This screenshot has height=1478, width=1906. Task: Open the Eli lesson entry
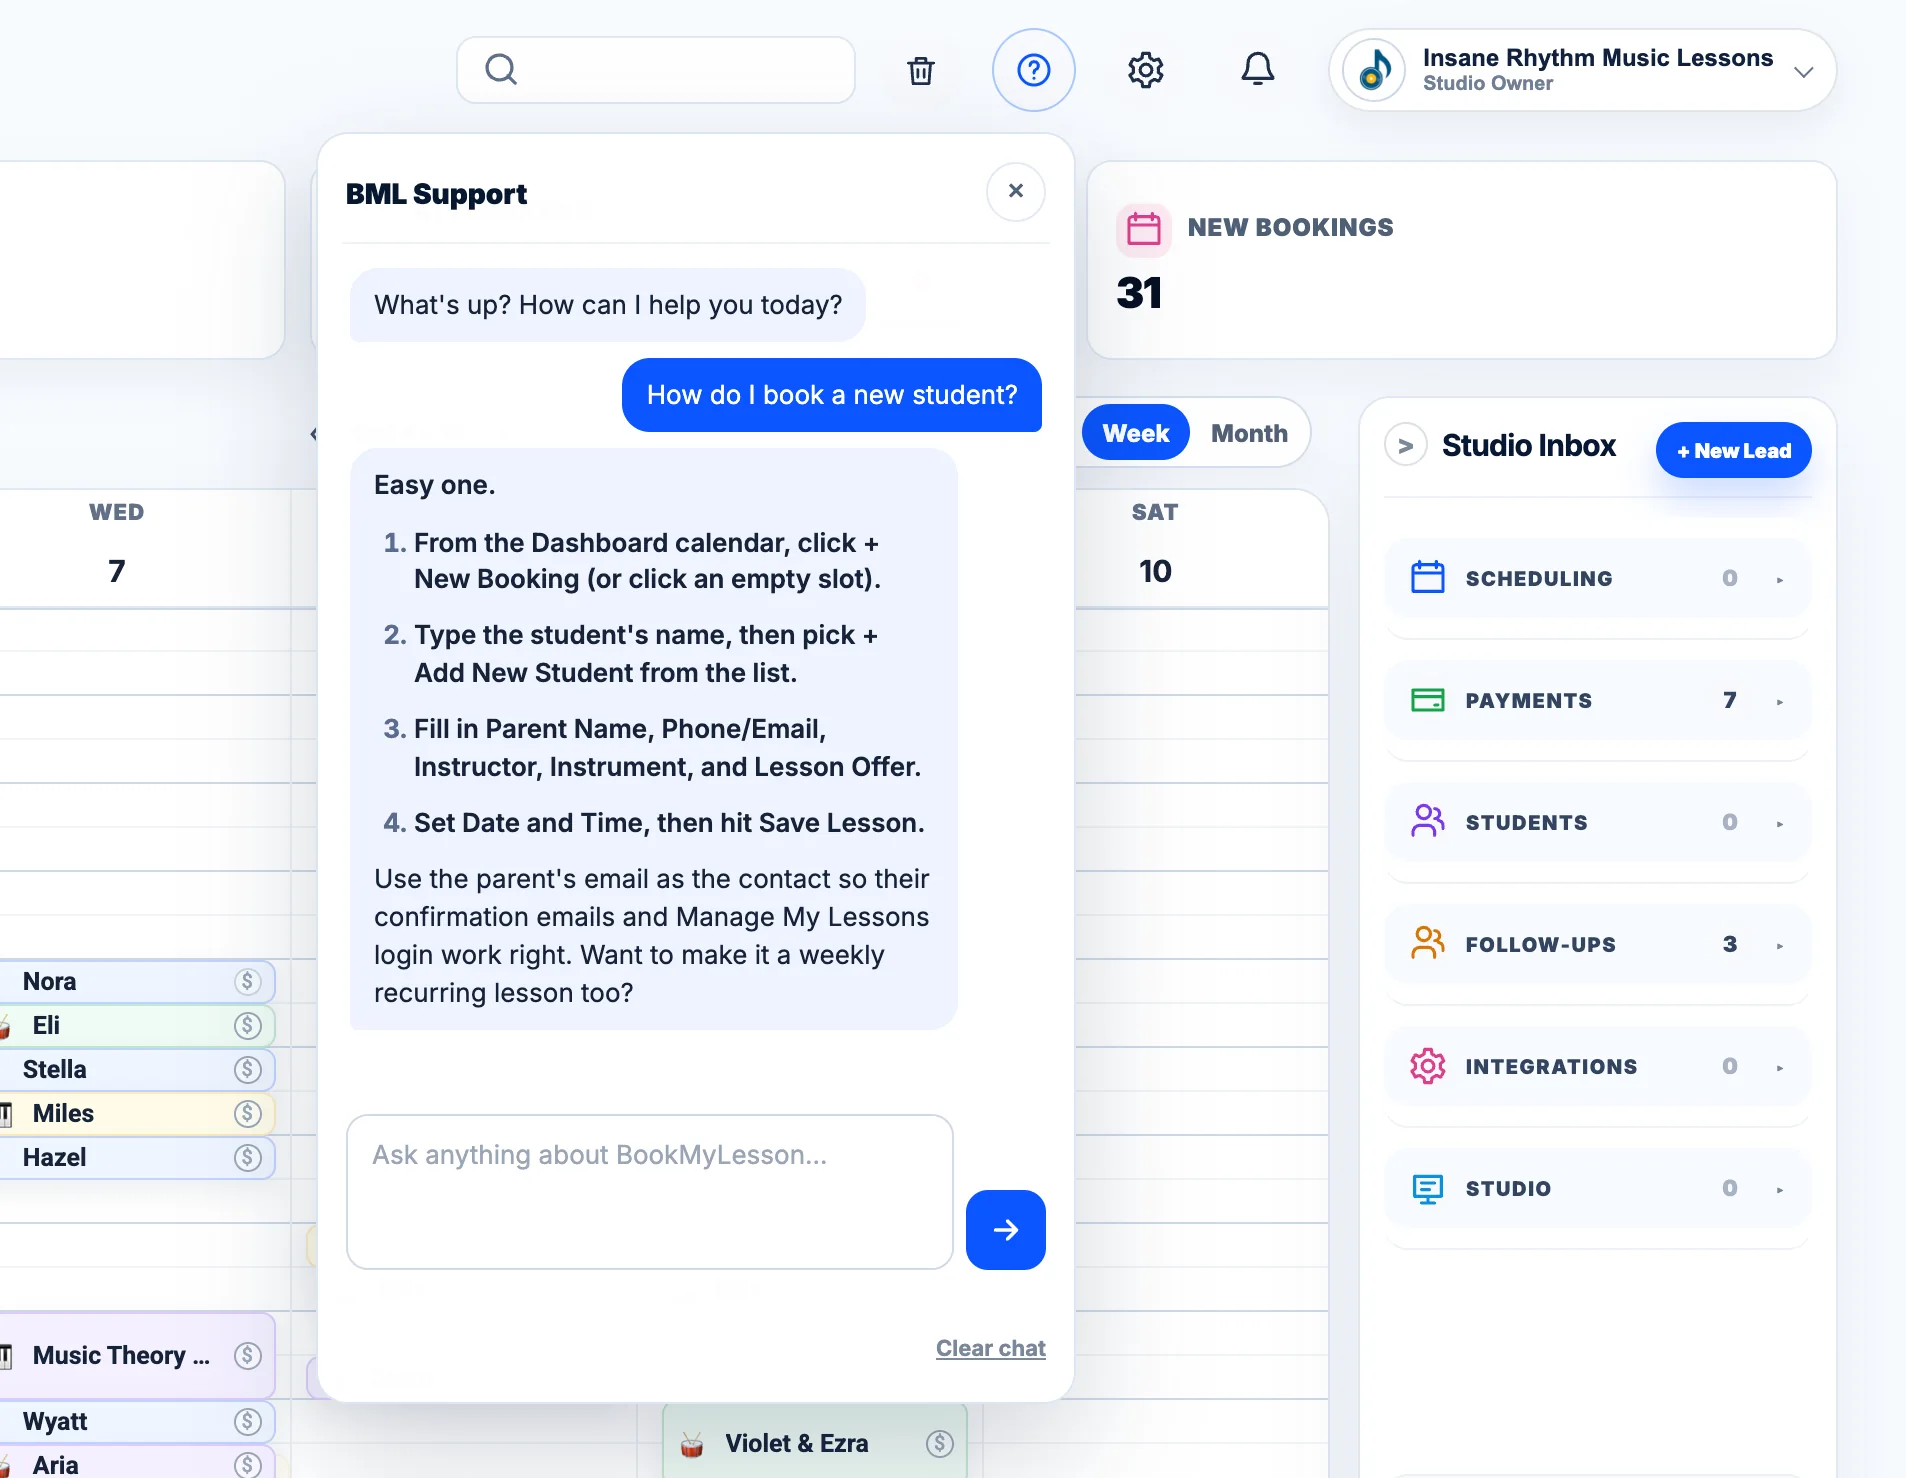(137, 1026)
